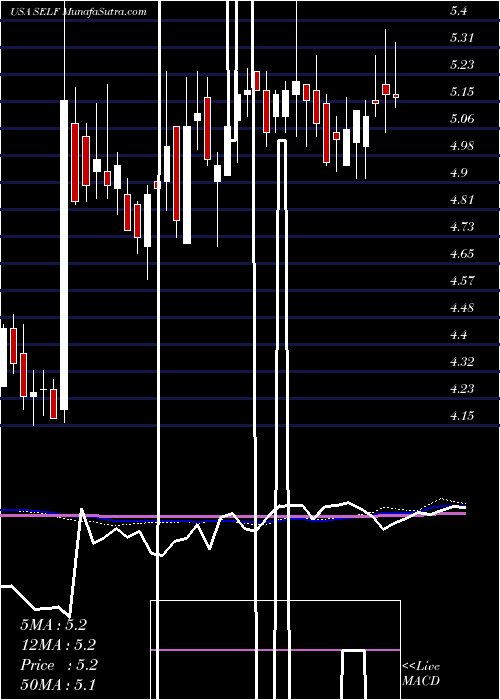
Task: Click the 'USA SELF MunafaSutra.com' chart title
Action: pyautogui.click(x=78, y=12)
